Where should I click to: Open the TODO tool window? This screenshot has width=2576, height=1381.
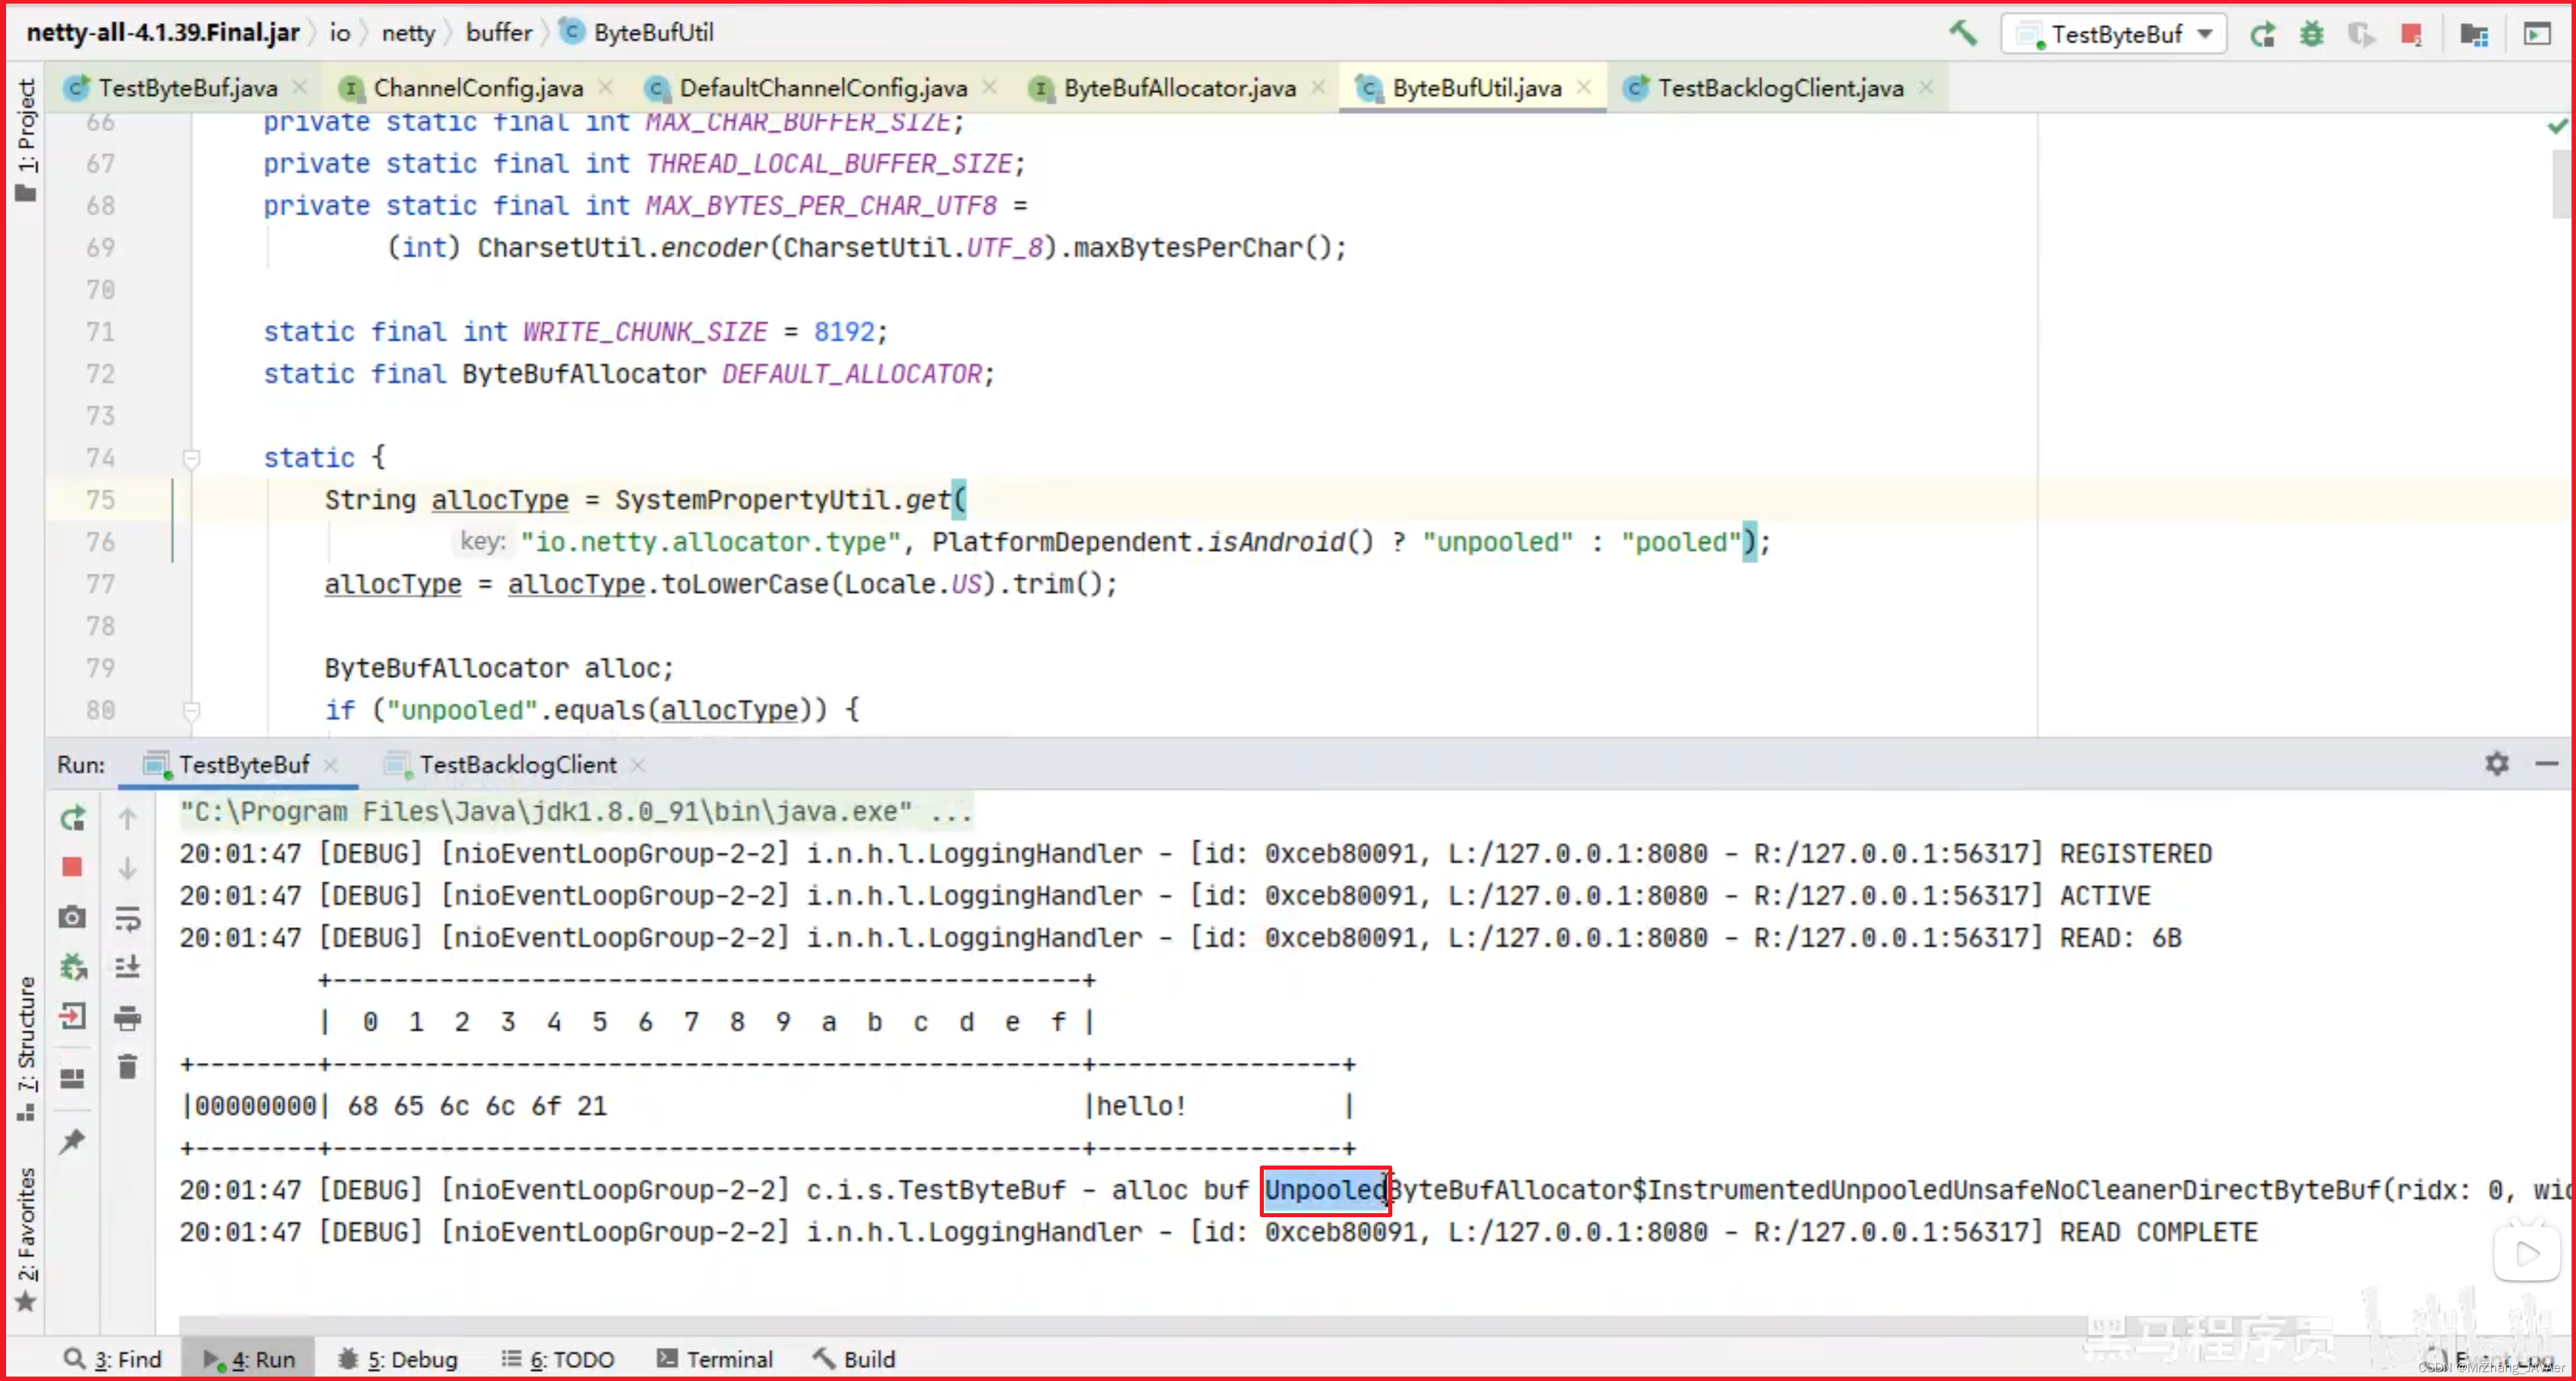coord(558,1359)
